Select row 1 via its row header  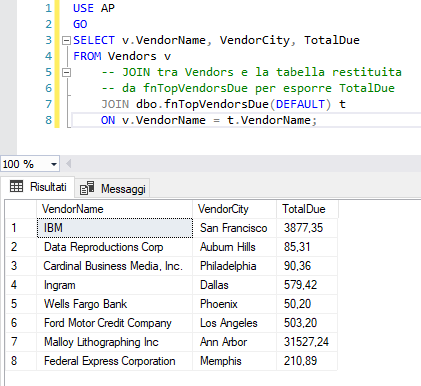click(21, 228)
